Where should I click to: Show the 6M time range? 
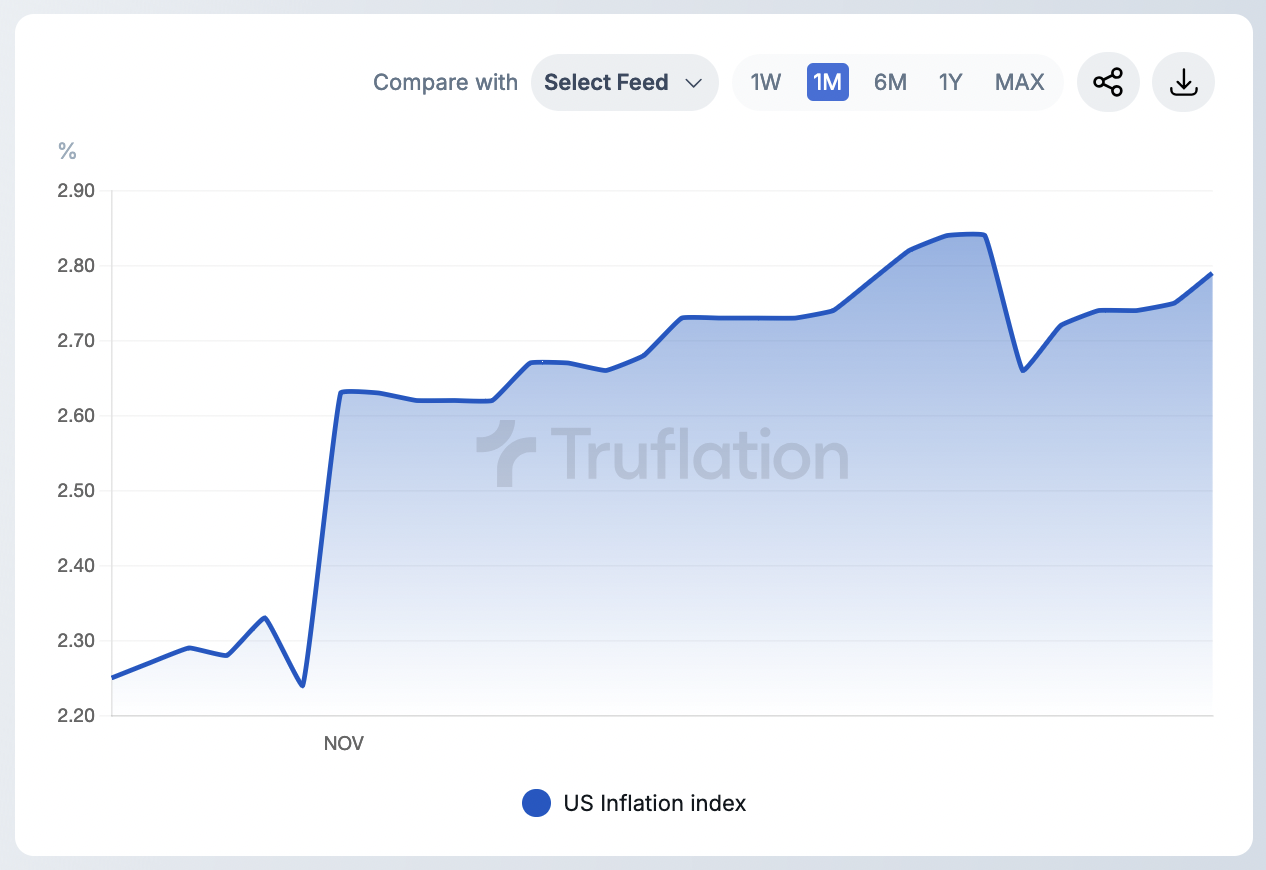tap(890, 82)
